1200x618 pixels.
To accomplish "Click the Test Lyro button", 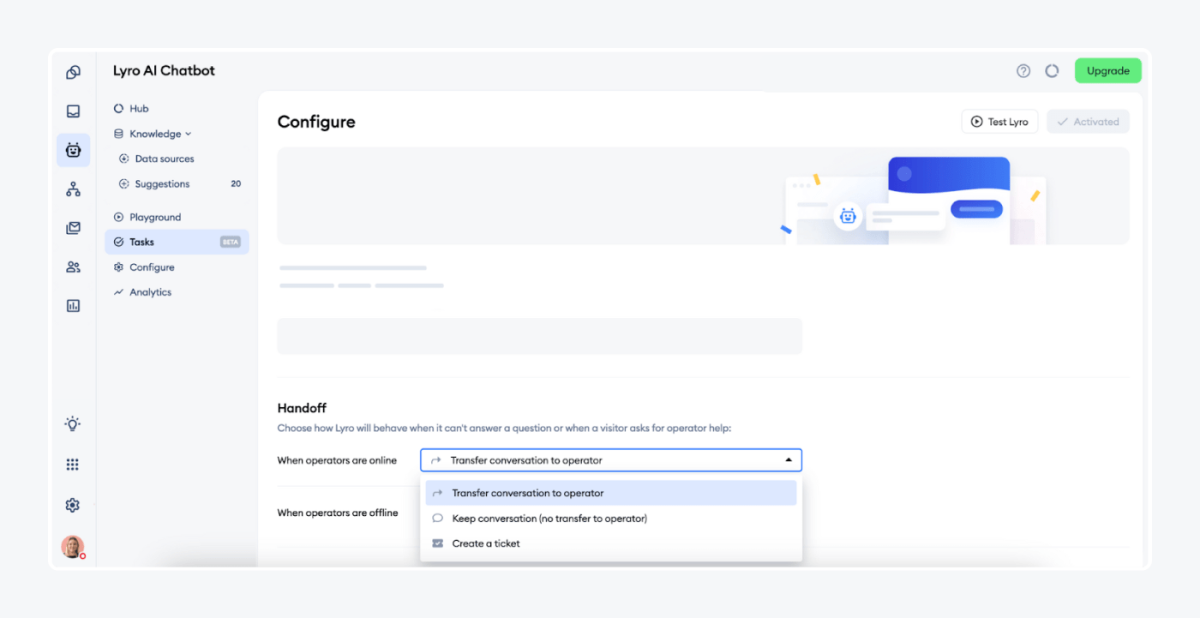I will point(999,121).
